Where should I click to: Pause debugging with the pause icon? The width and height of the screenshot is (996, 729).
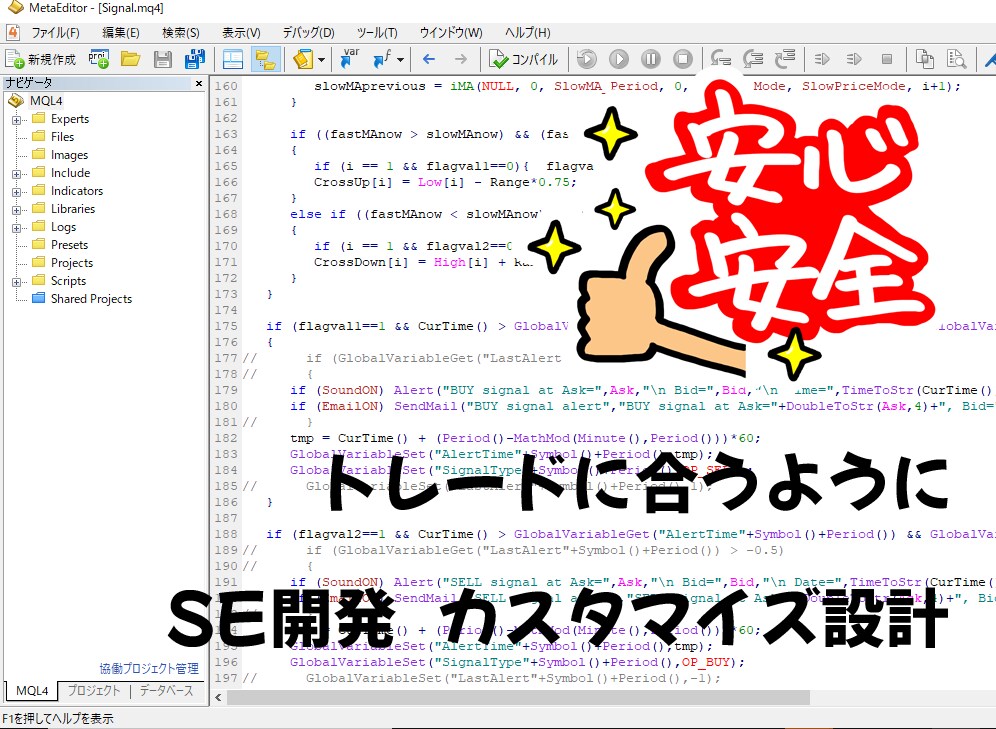tap(650, 60)
